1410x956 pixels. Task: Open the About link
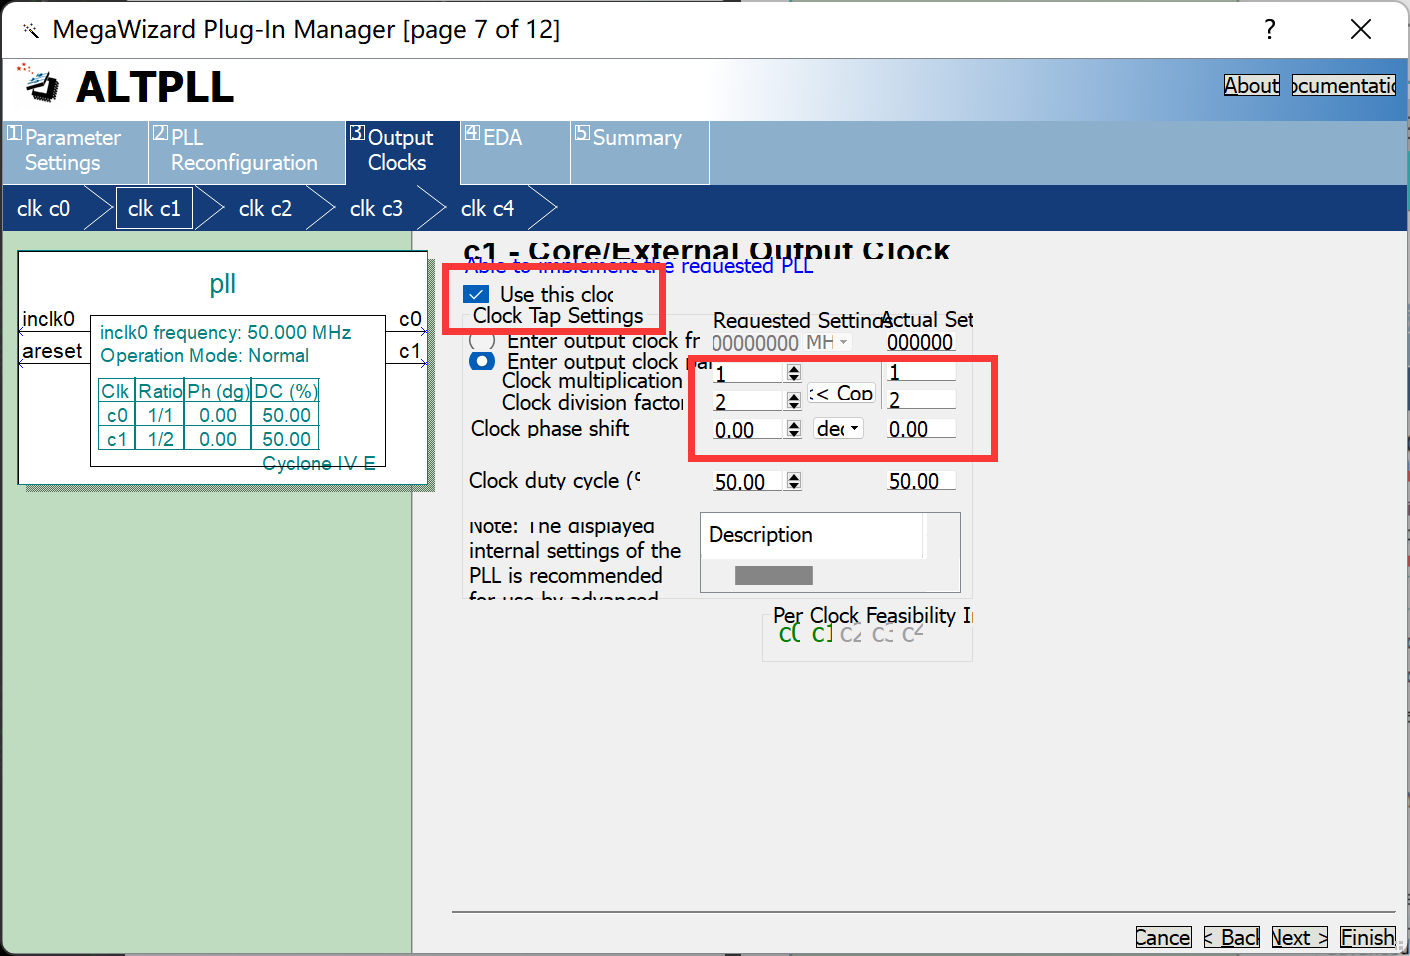(1252, 85)
